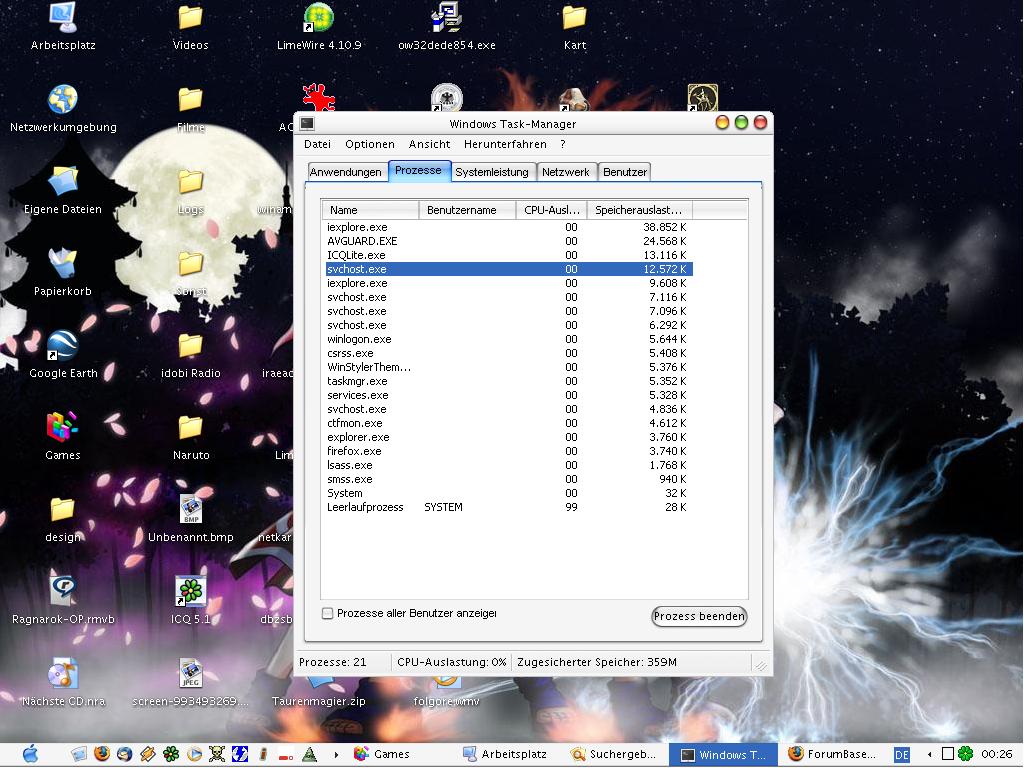Open the ? help menu
1024x768 pixels.
[x=562, y=144]
